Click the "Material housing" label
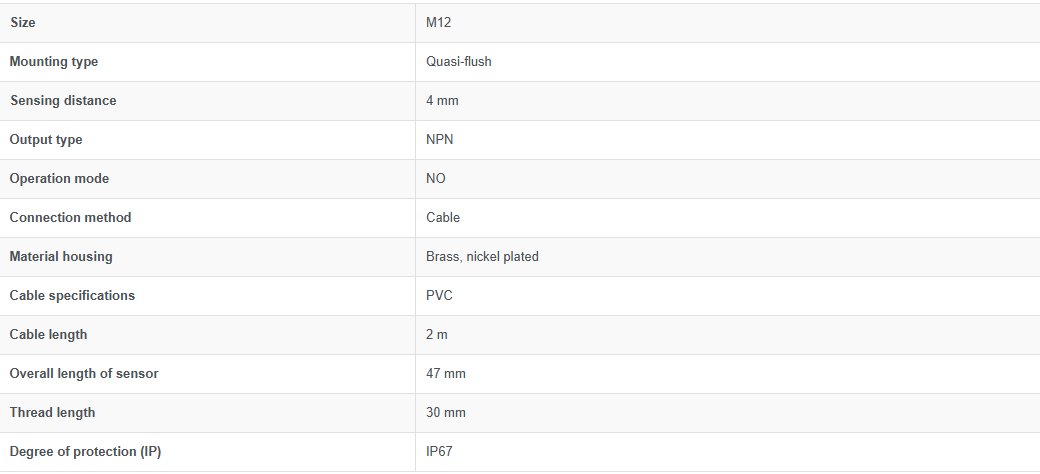The height and width of the screenshot is (474, 1040). (x=61, y=257)
